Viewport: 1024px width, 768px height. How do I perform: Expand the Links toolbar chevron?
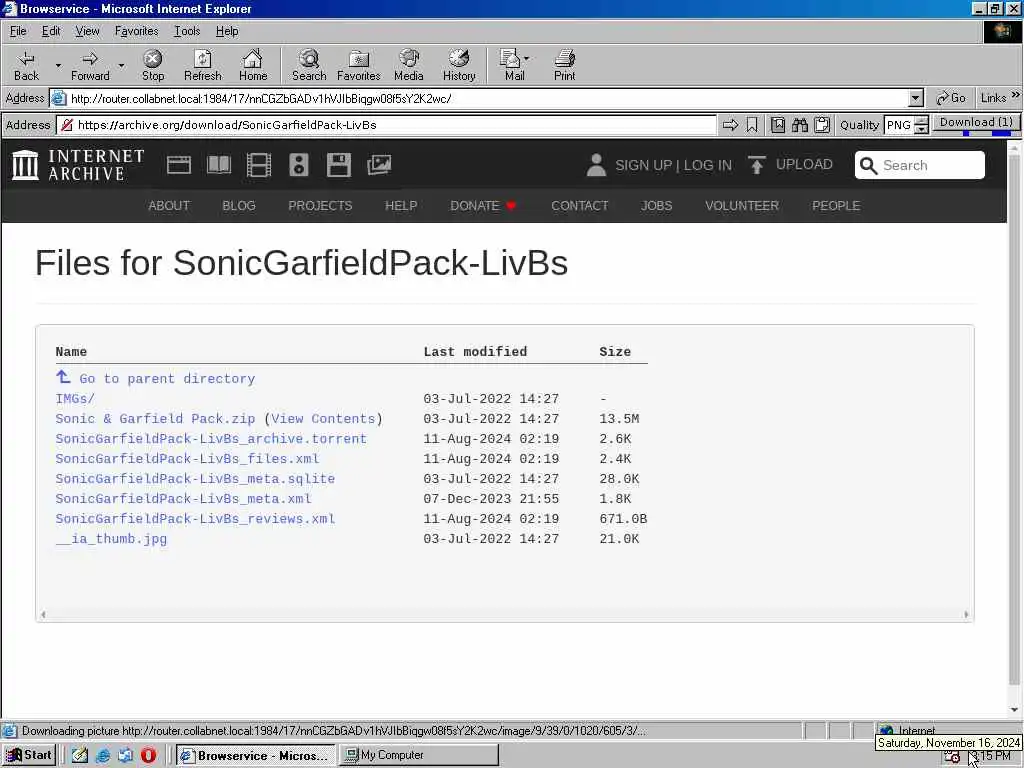click(1016, 95)
